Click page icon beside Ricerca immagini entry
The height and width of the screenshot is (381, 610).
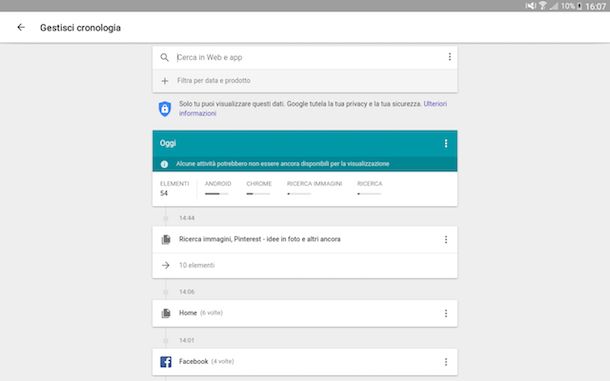coord(166,239)
